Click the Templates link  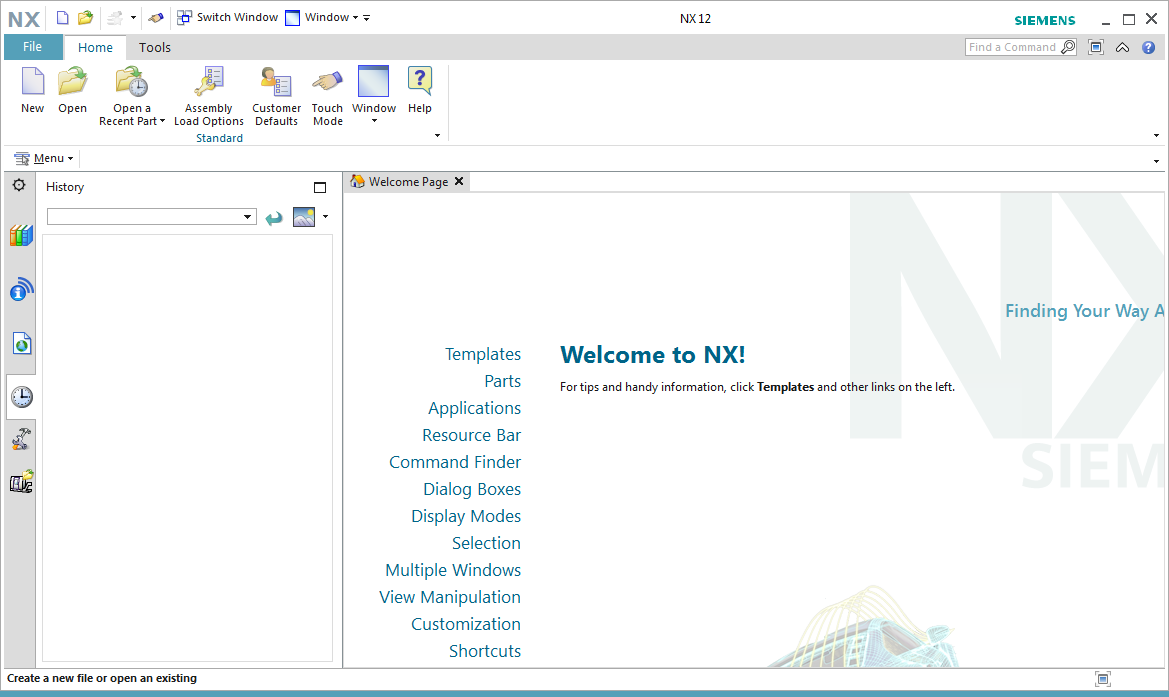pyautogui.click(x=483, y=354)
